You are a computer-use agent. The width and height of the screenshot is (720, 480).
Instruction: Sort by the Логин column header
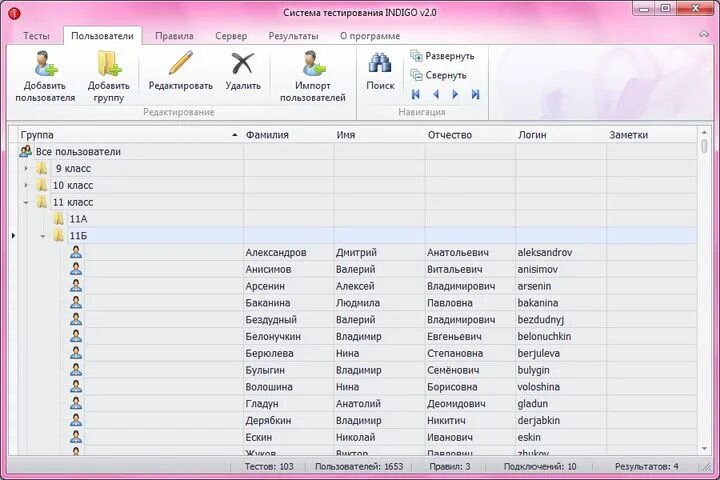561,135
